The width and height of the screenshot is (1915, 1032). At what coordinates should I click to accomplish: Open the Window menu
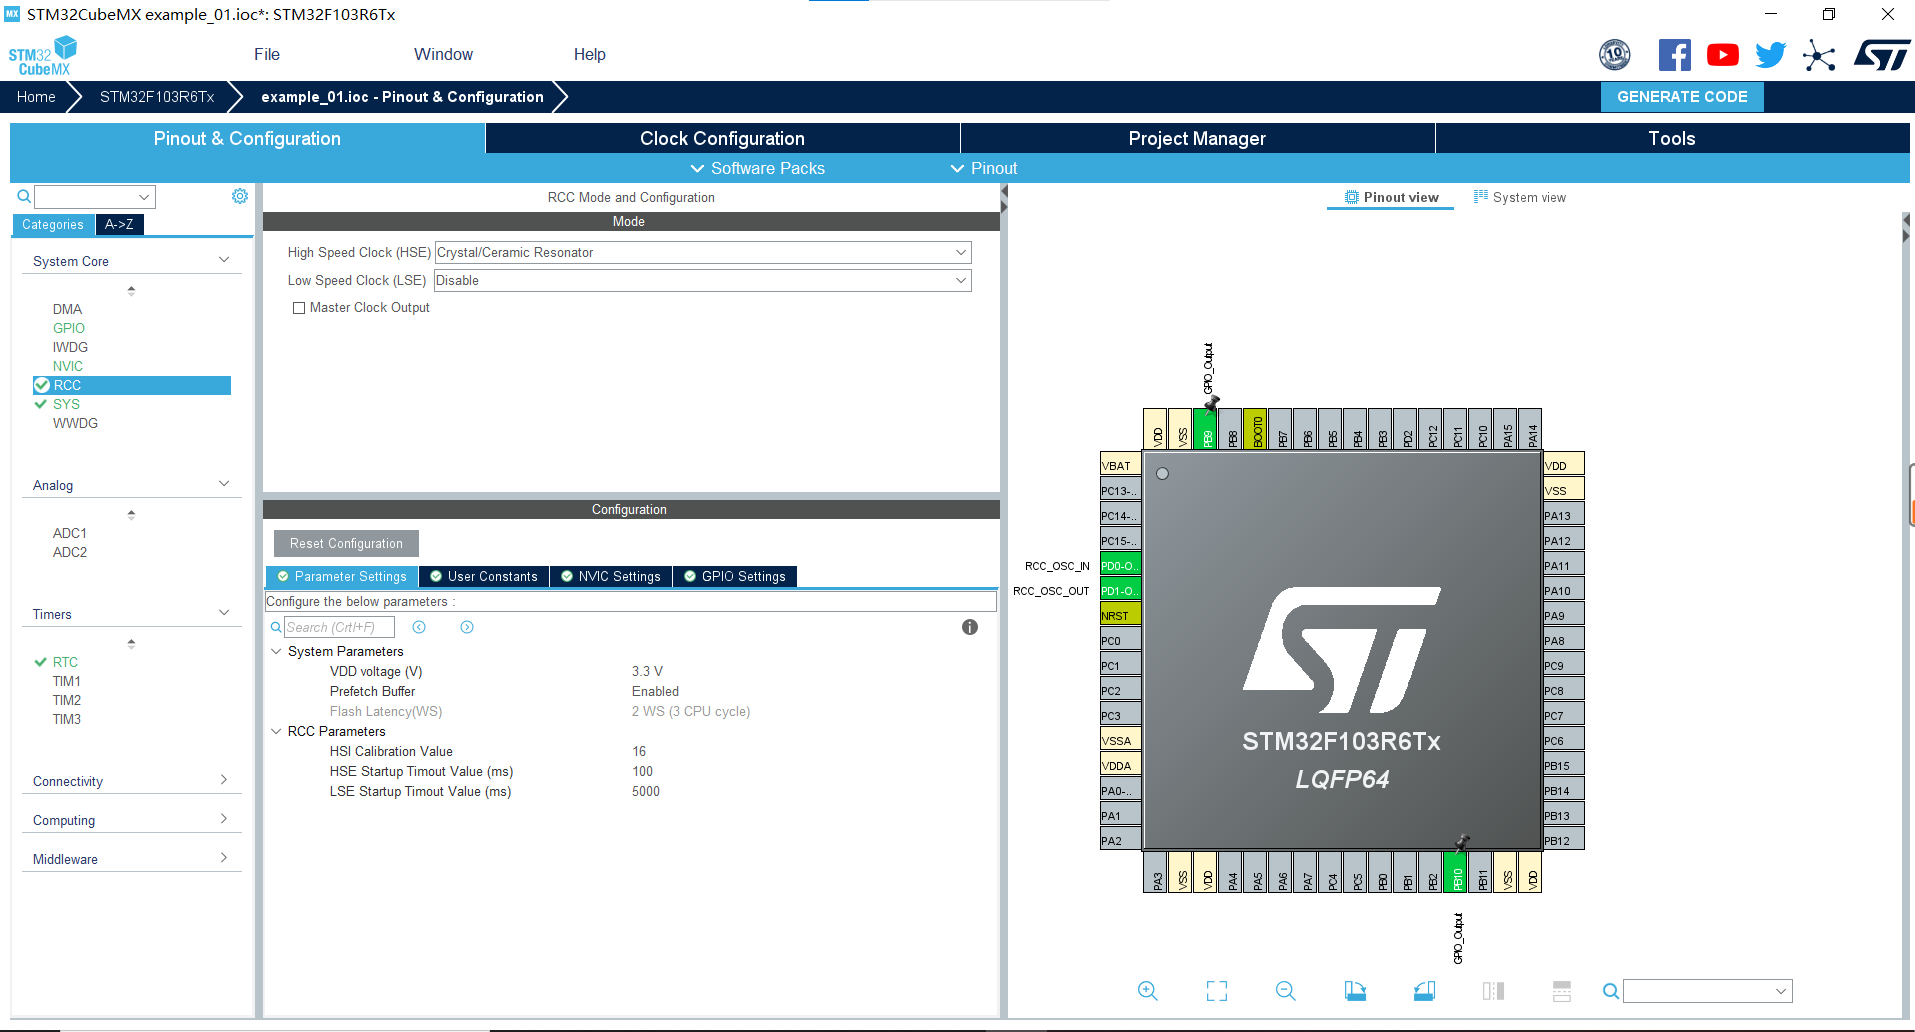444,54
